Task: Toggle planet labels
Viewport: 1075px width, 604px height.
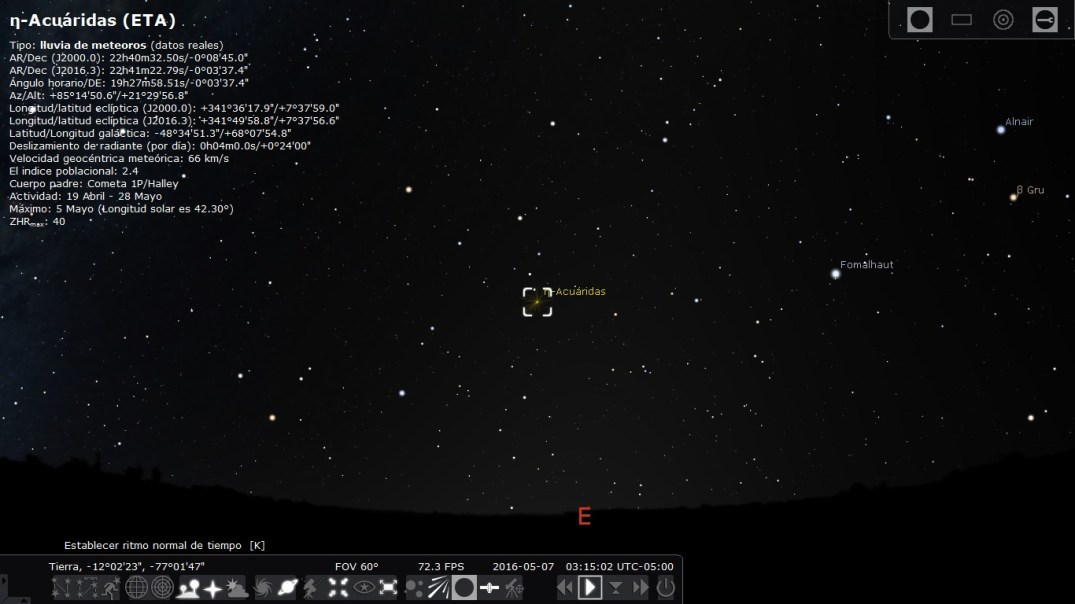Action: pos(289,588)
